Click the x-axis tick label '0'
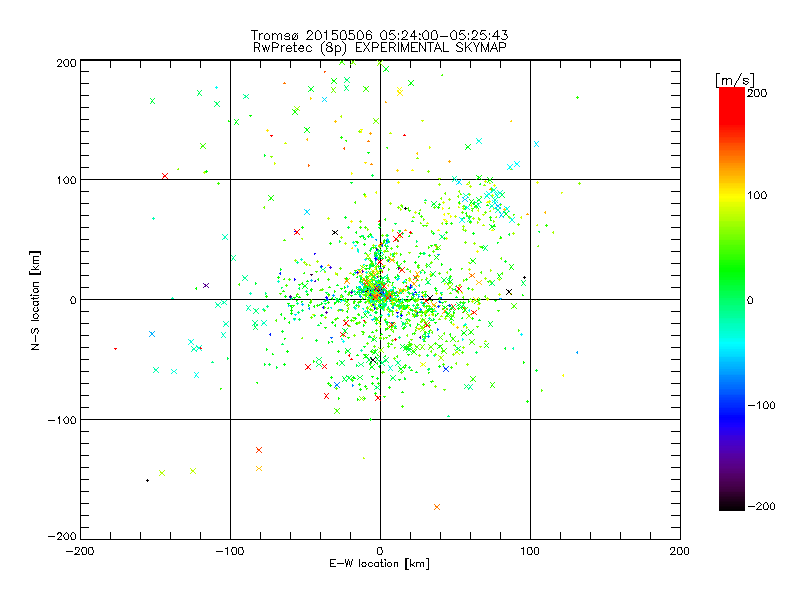 tap(380, 551)
